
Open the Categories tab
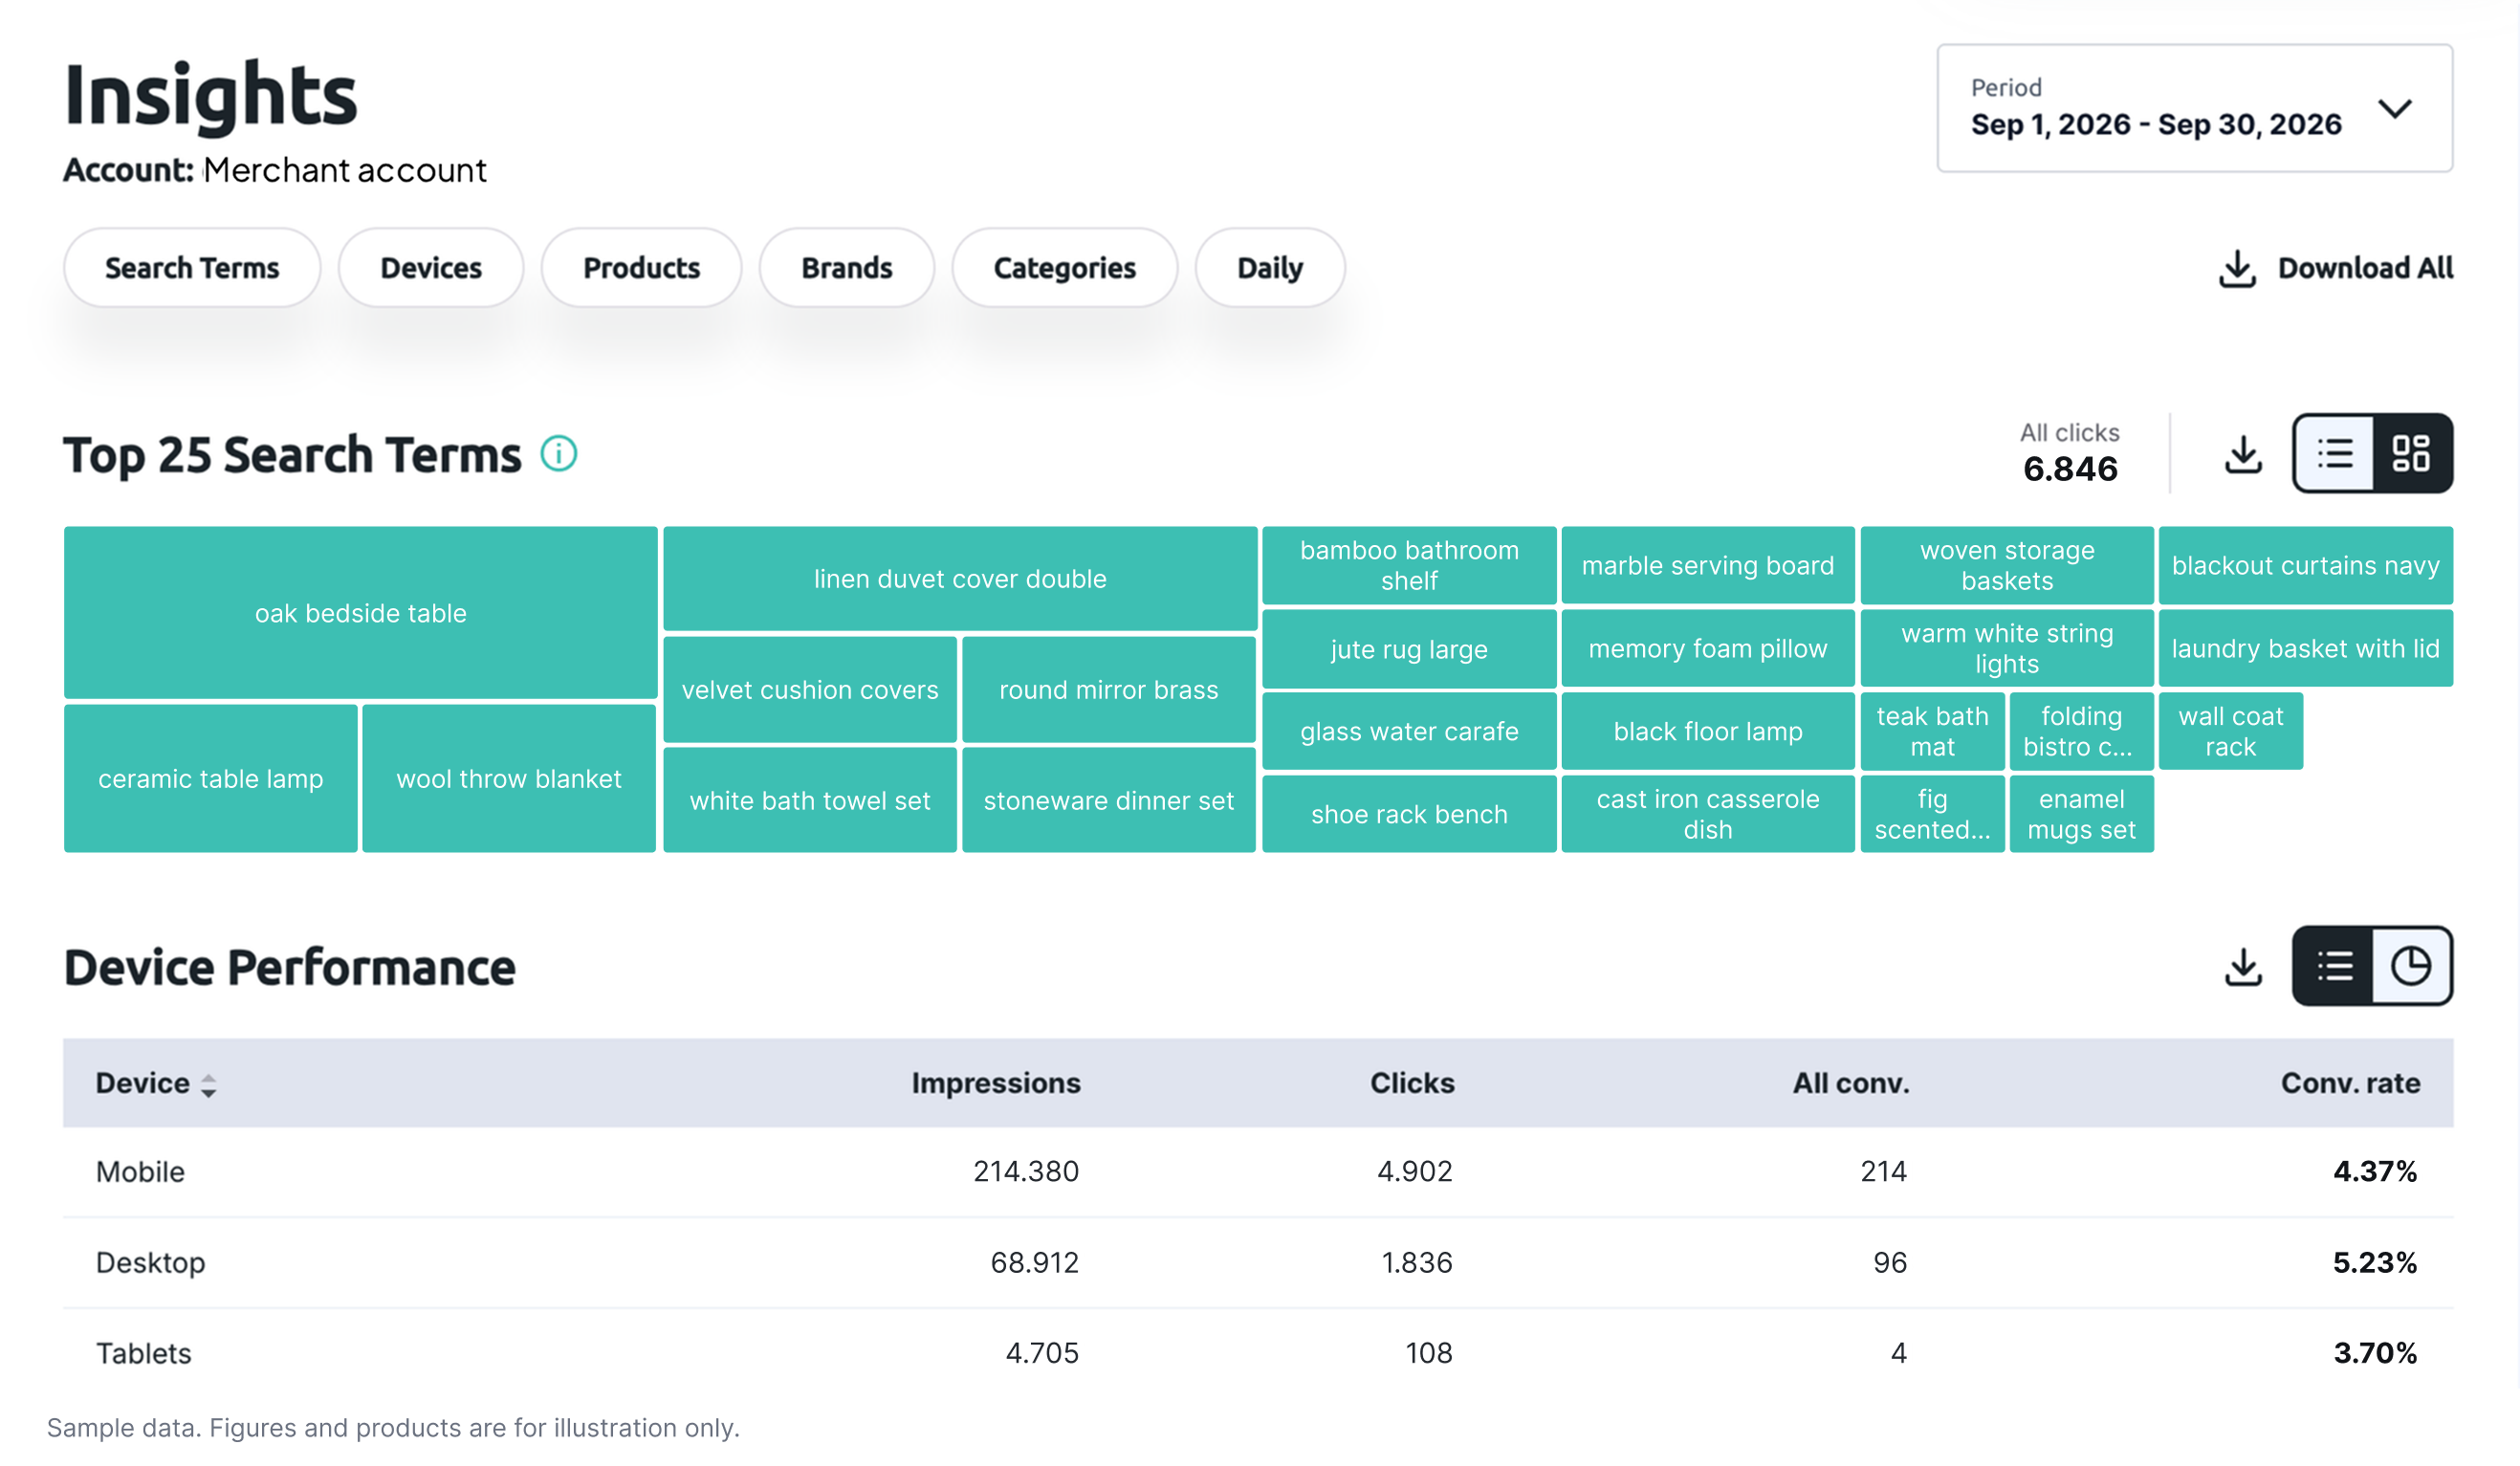click(1064, 268)
